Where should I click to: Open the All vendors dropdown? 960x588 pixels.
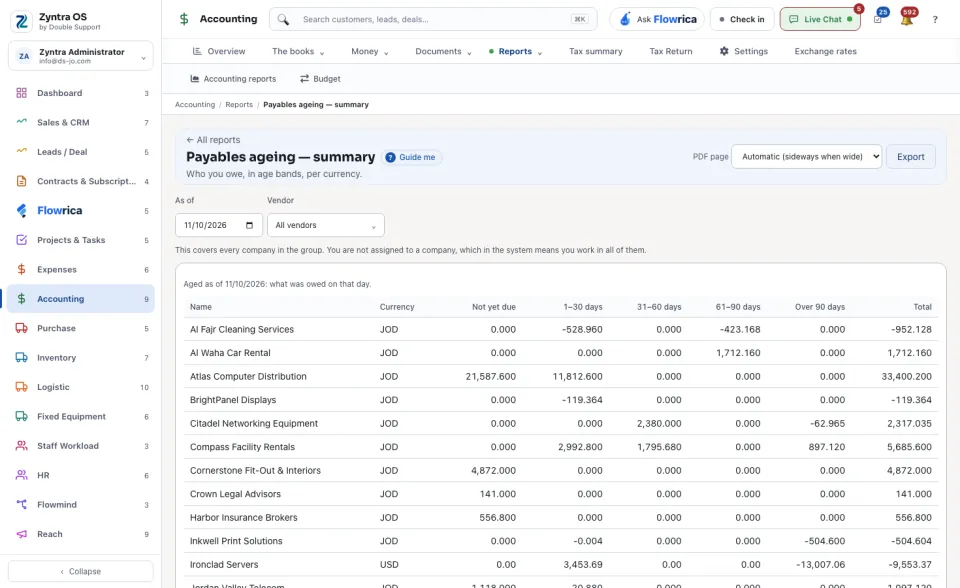326,225
